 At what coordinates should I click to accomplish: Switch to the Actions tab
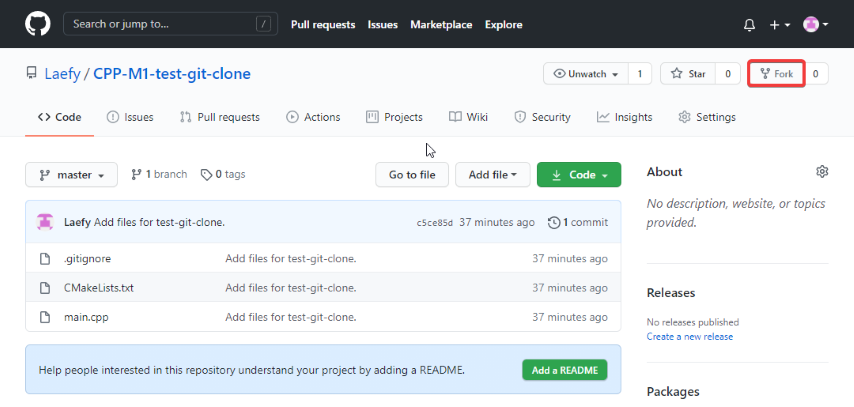313,117
